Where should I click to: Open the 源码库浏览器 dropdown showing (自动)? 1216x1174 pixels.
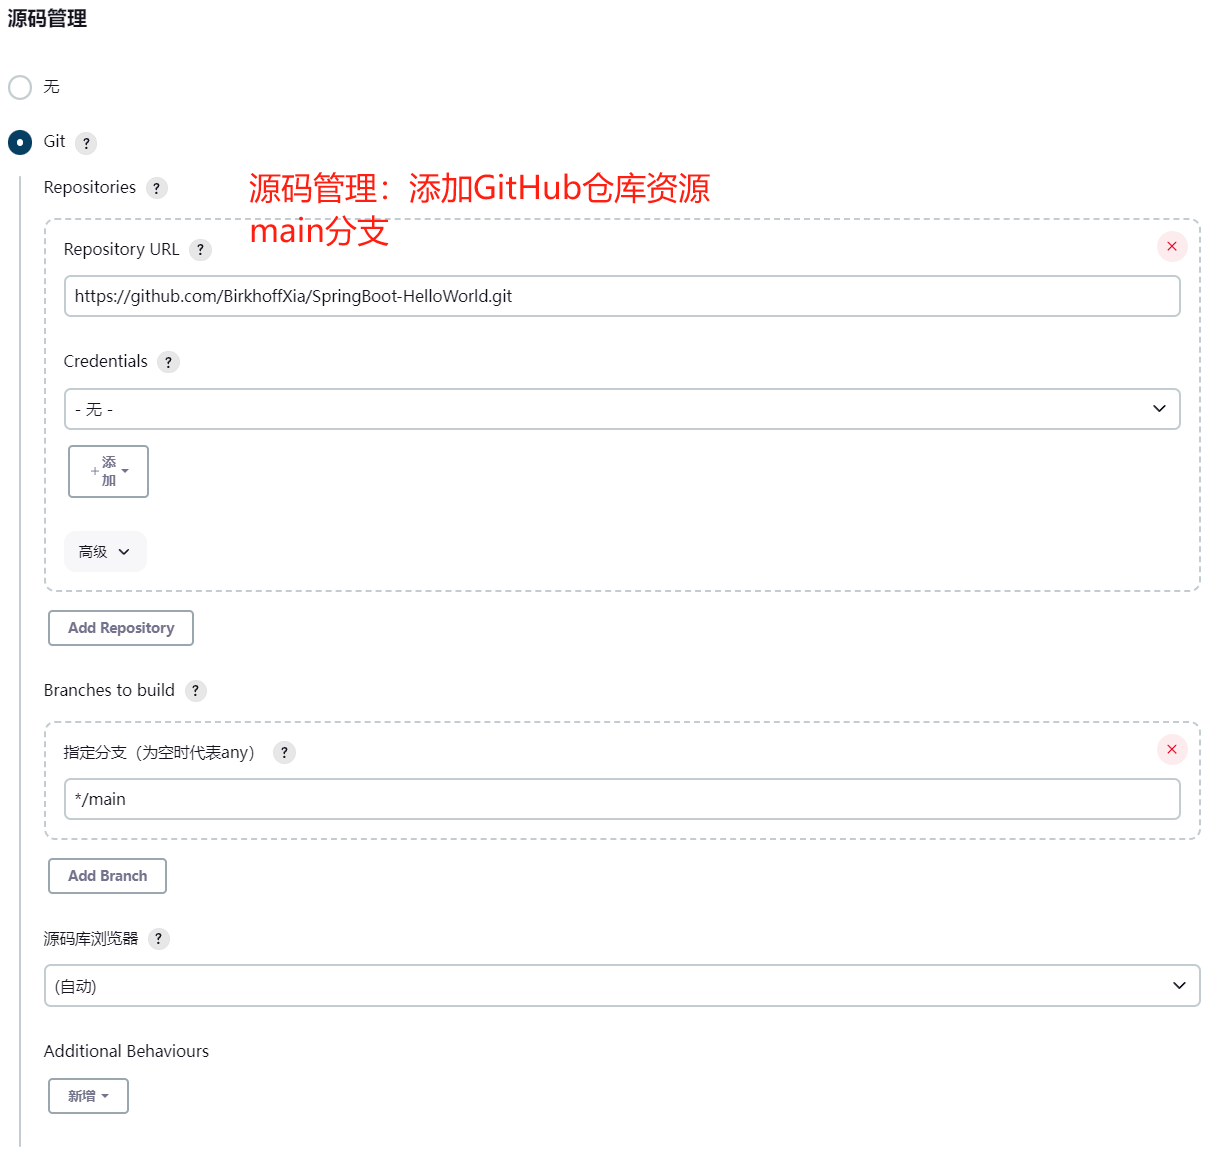(x=622, y=985)
